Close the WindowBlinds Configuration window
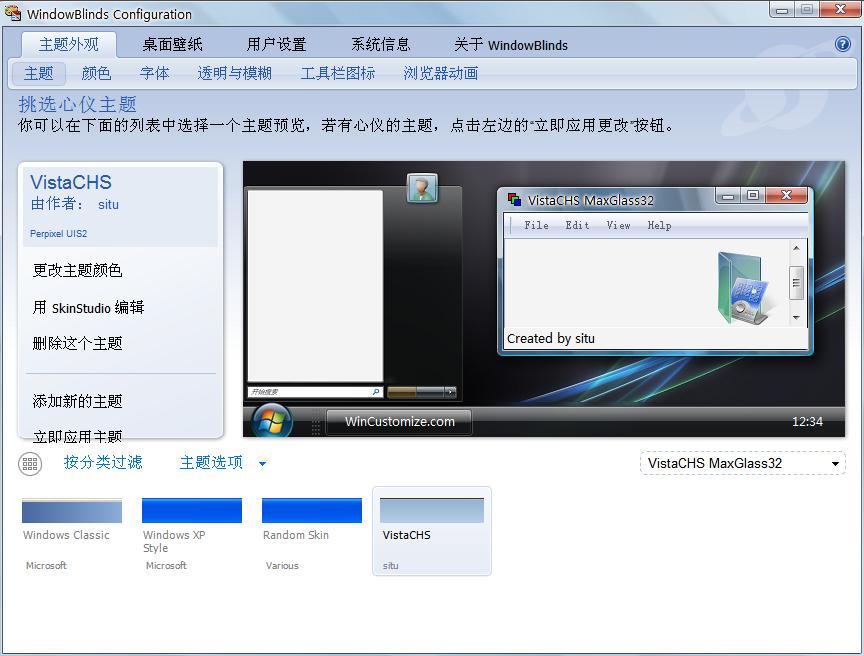Screen dimensions: 864x656 [840, 10]
